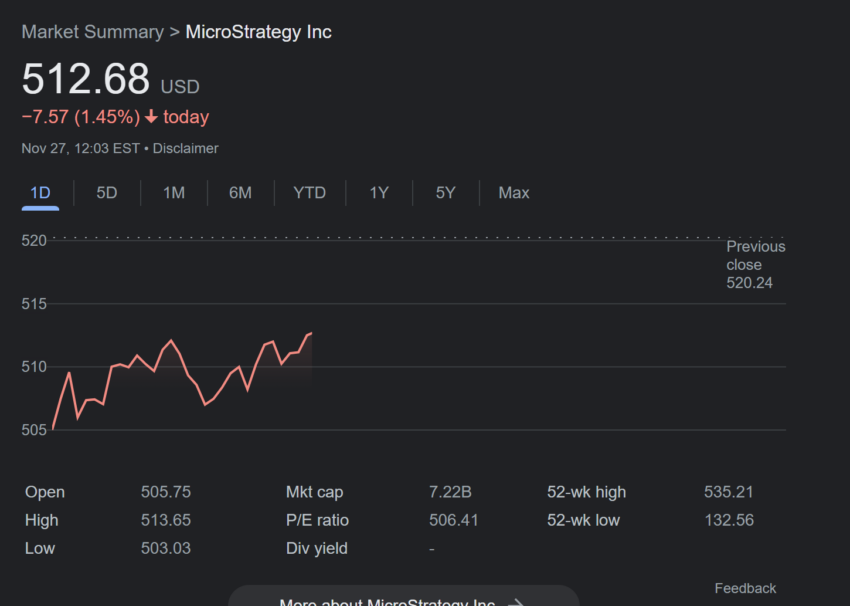Select the Max time range

click(514, 193)
